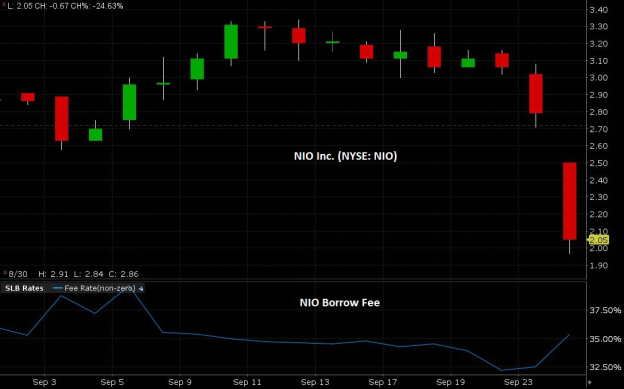Click the 8/30 date readout

point(18,274)
